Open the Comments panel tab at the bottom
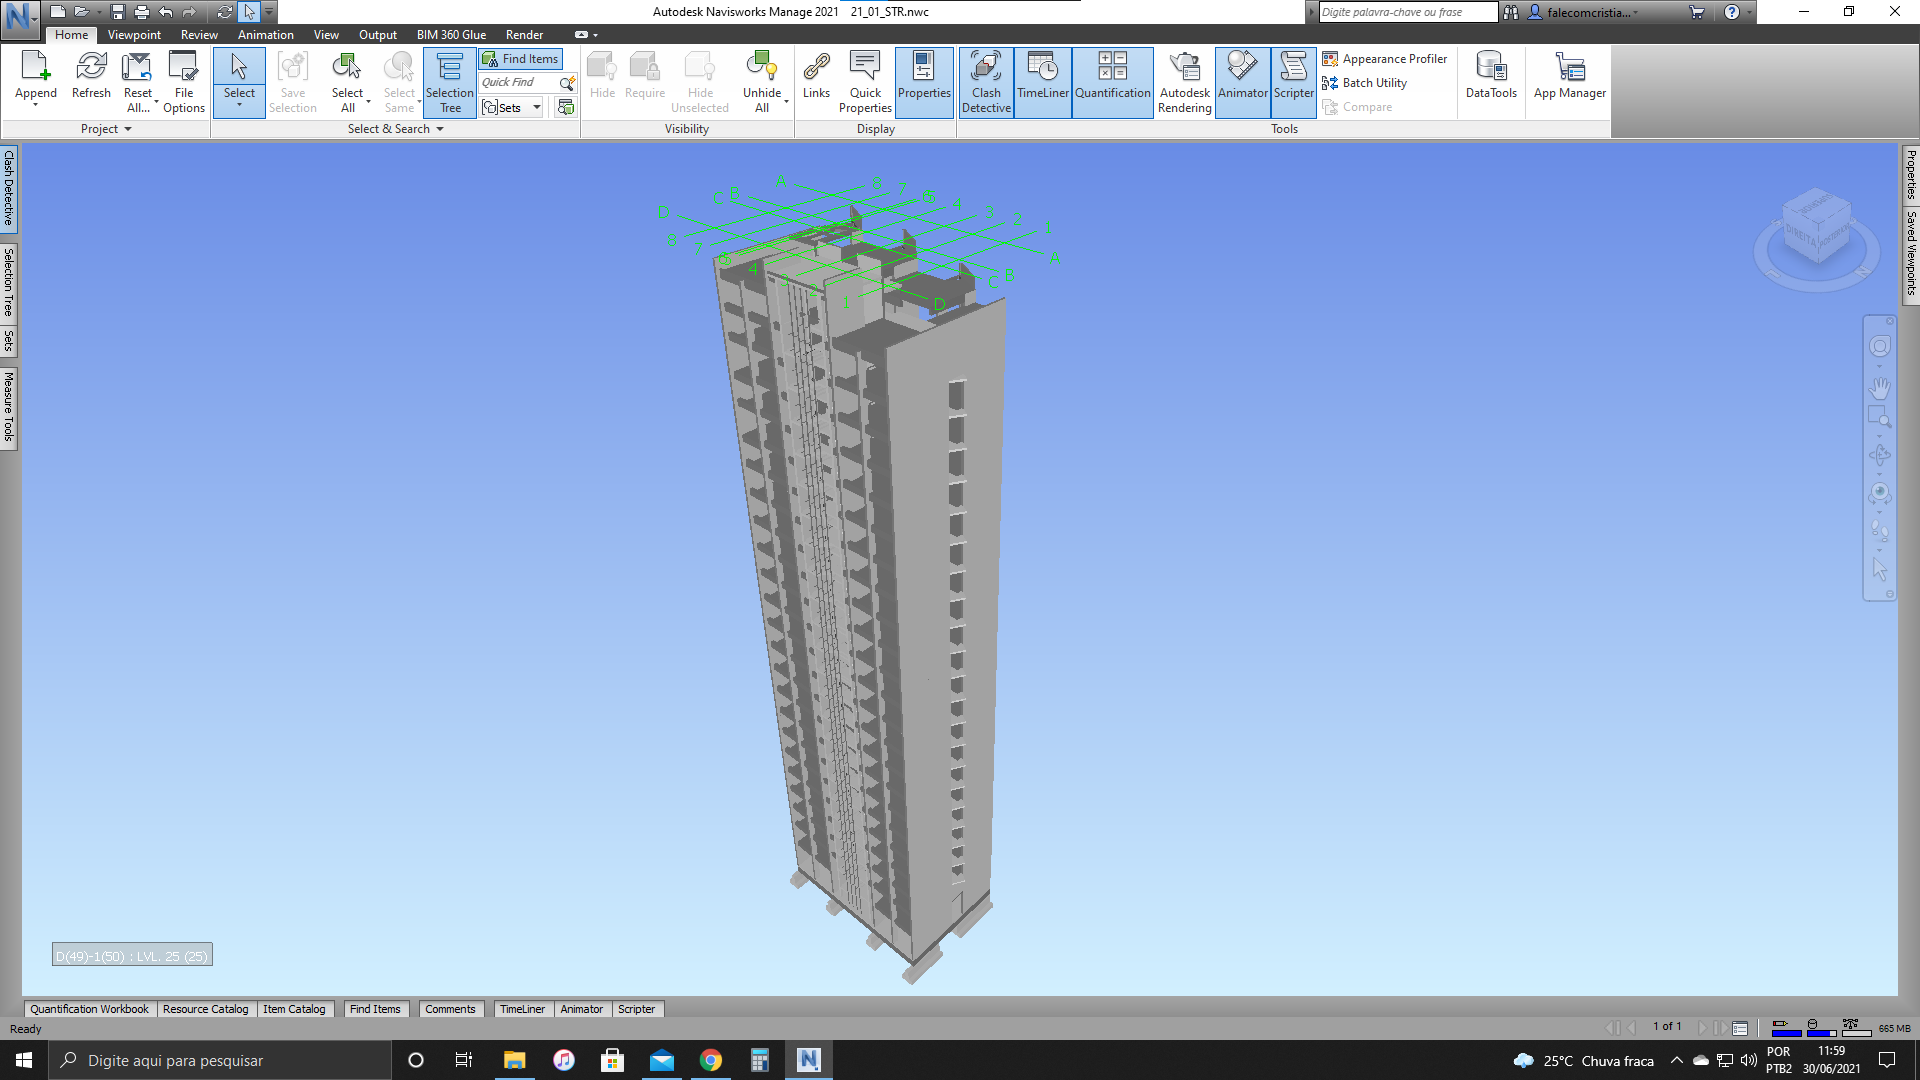1920x1080 pixels. [x=450, y=1009]
